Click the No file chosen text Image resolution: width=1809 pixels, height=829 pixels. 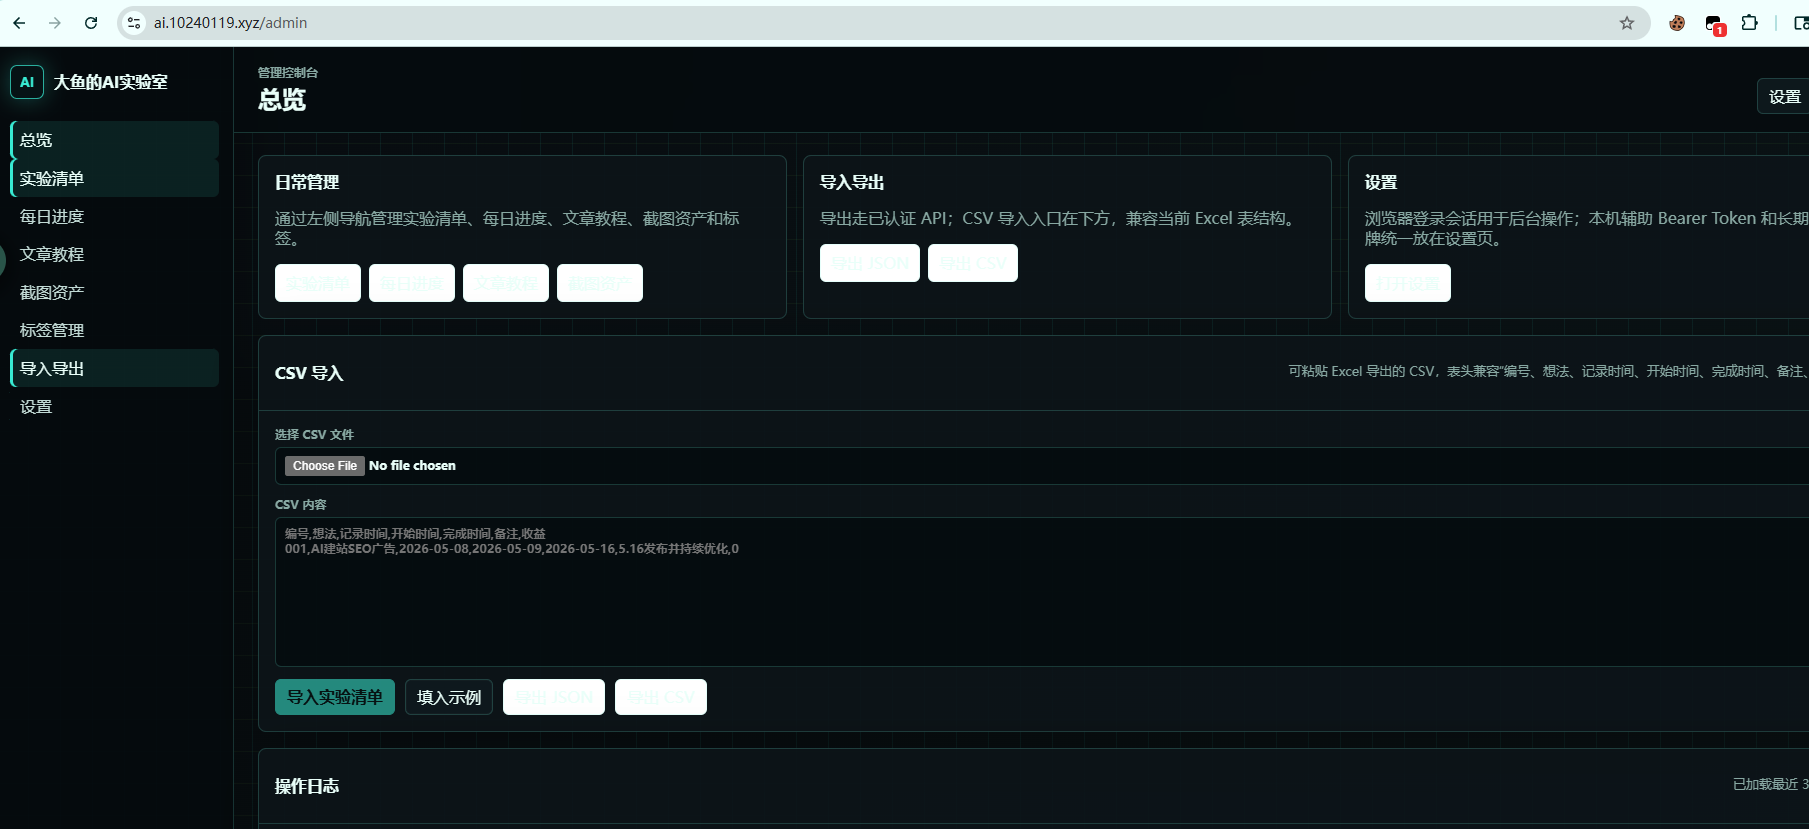pos(412,466)
